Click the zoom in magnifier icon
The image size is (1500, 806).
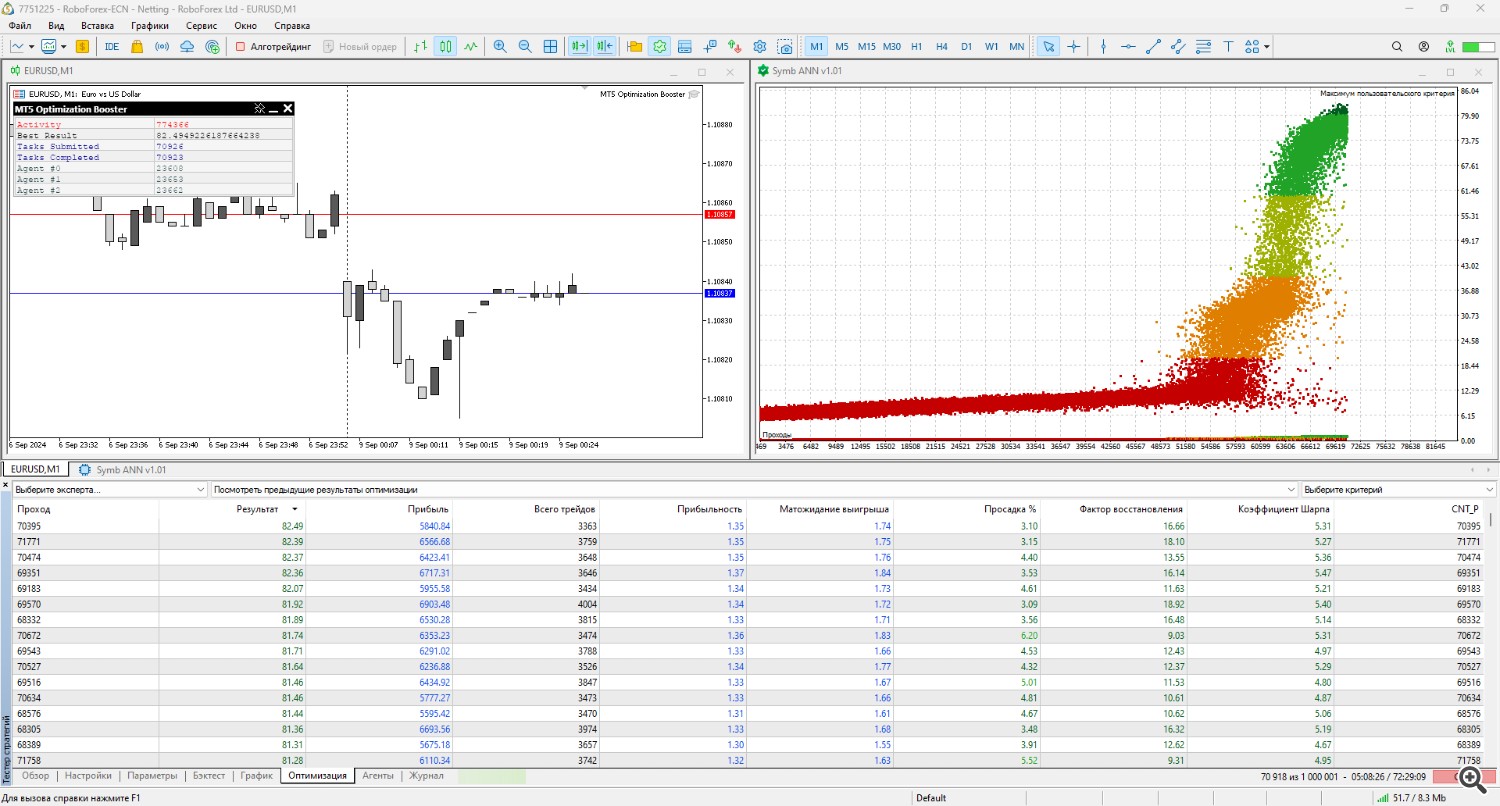click(500, 46)
